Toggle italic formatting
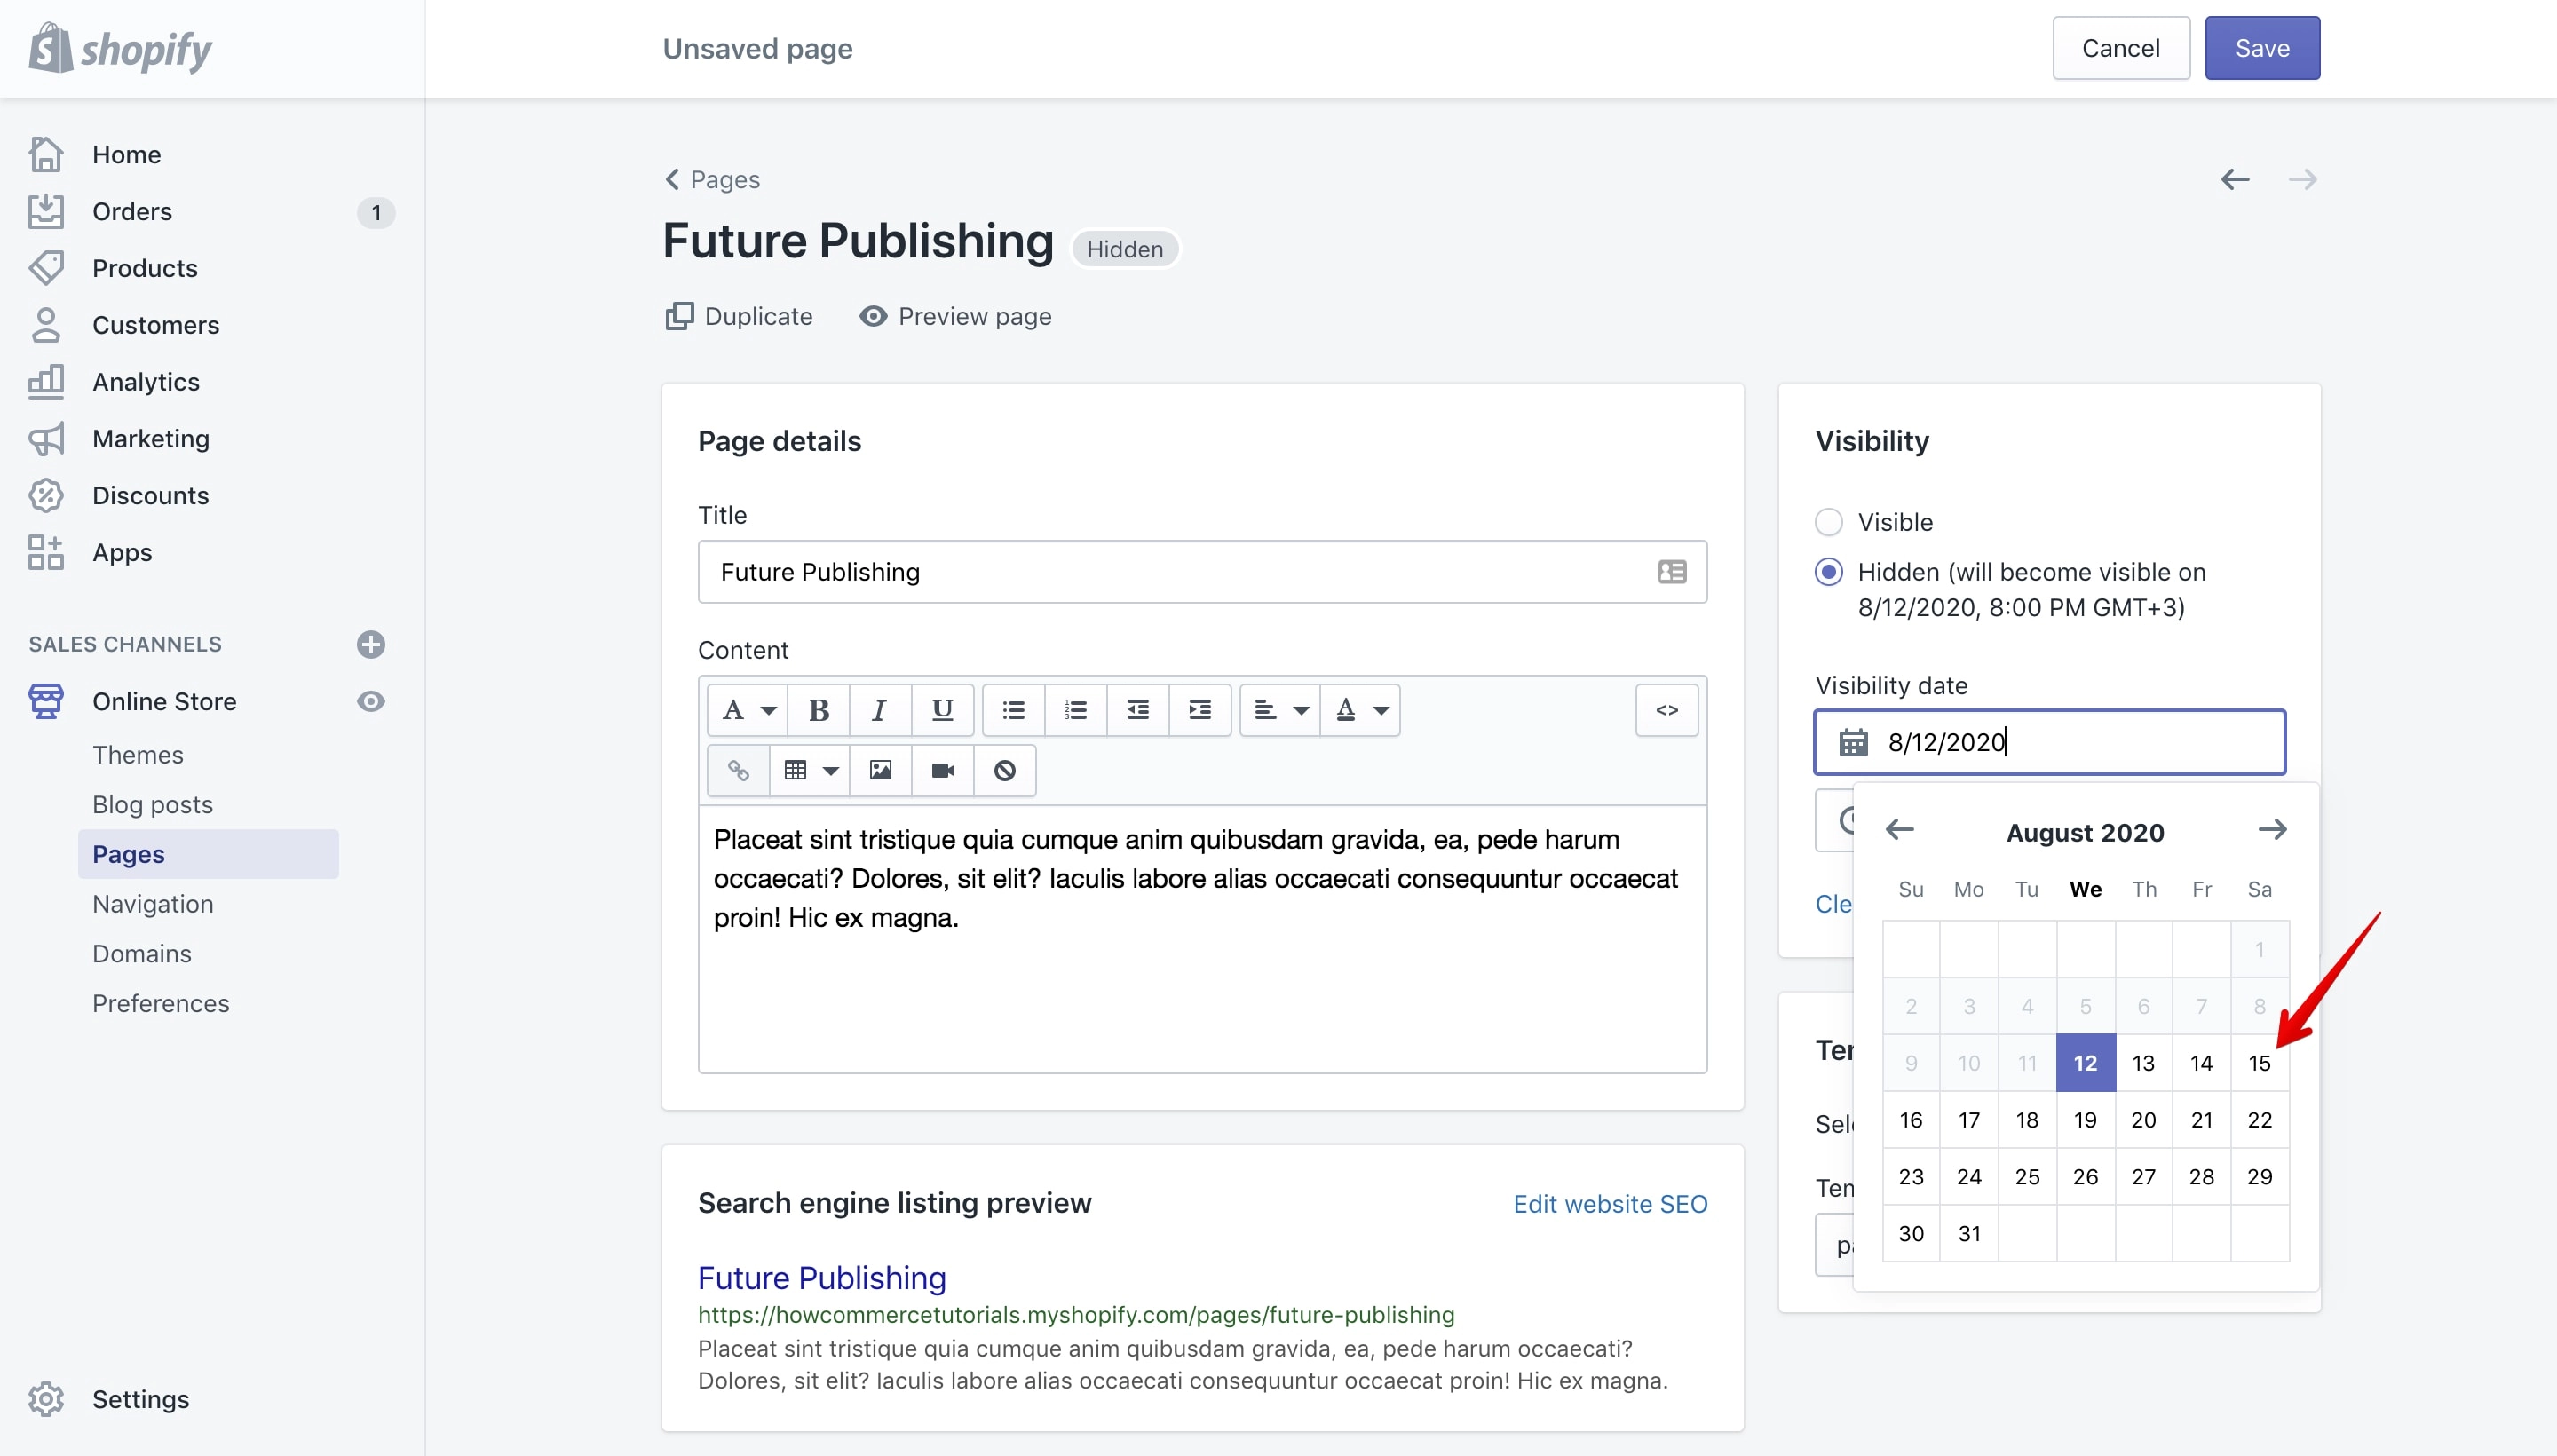This screenshot has height=1456, width=2557. 880,710
